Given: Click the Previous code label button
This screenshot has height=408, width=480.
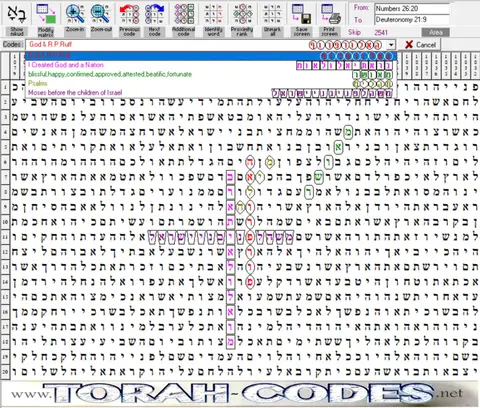Looking at the screenshot, I should (x=129, y=32).
